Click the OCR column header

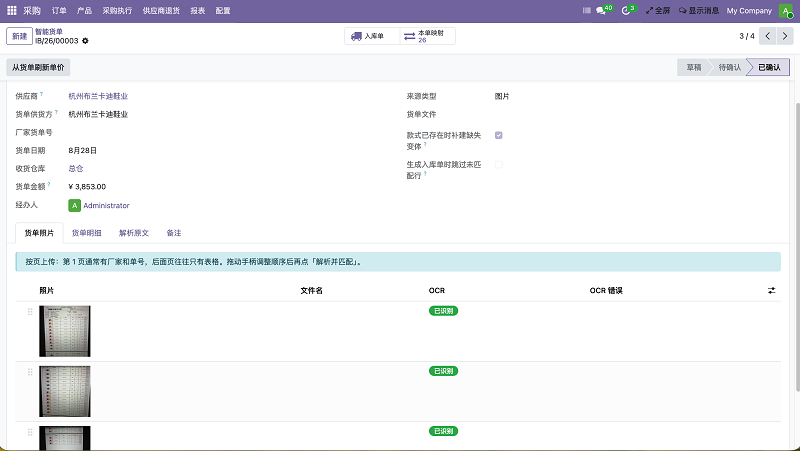(437, 290)
